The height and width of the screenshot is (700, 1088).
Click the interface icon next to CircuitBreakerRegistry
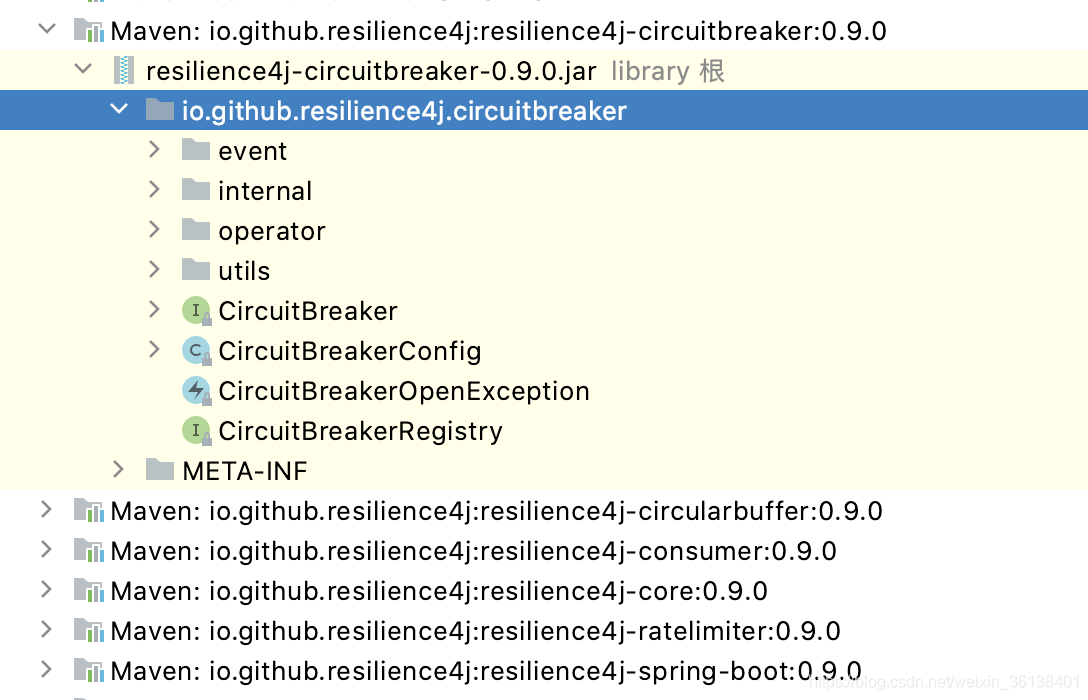click(x=195, y=431)
